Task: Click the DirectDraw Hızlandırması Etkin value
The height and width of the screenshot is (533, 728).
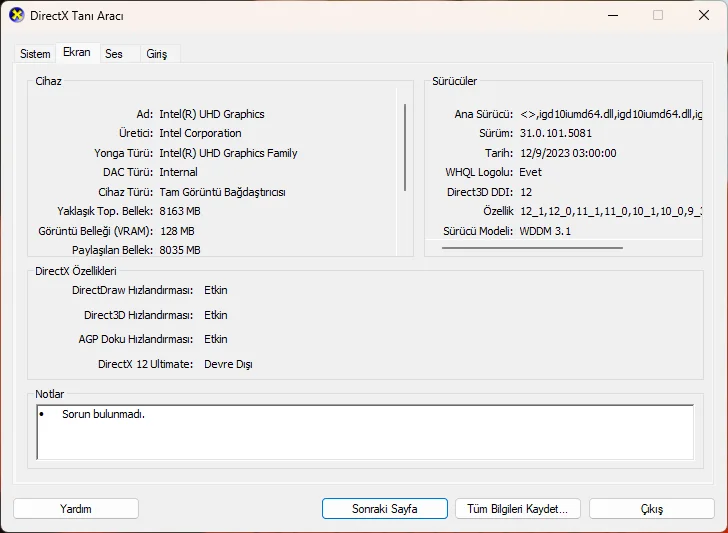Action: coord(216,290)
